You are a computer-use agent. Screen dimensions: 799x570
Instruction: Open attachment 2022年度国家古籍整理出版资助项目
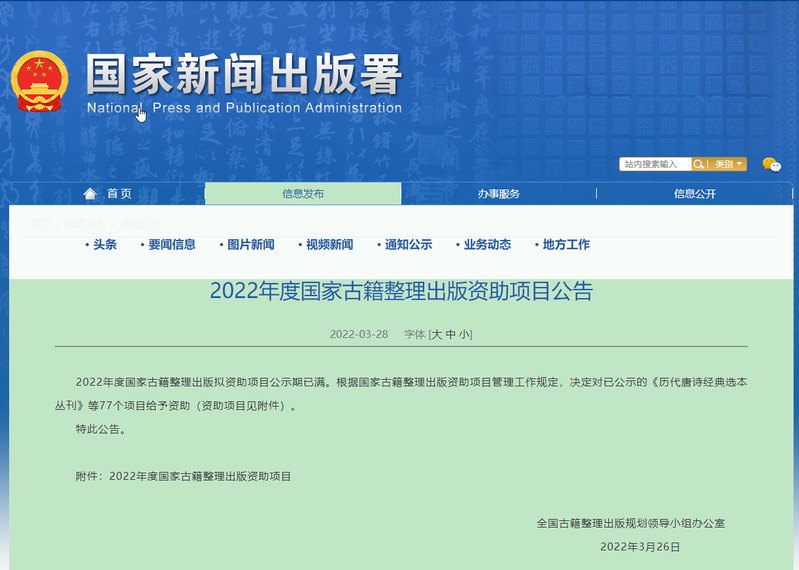(200, 477)
